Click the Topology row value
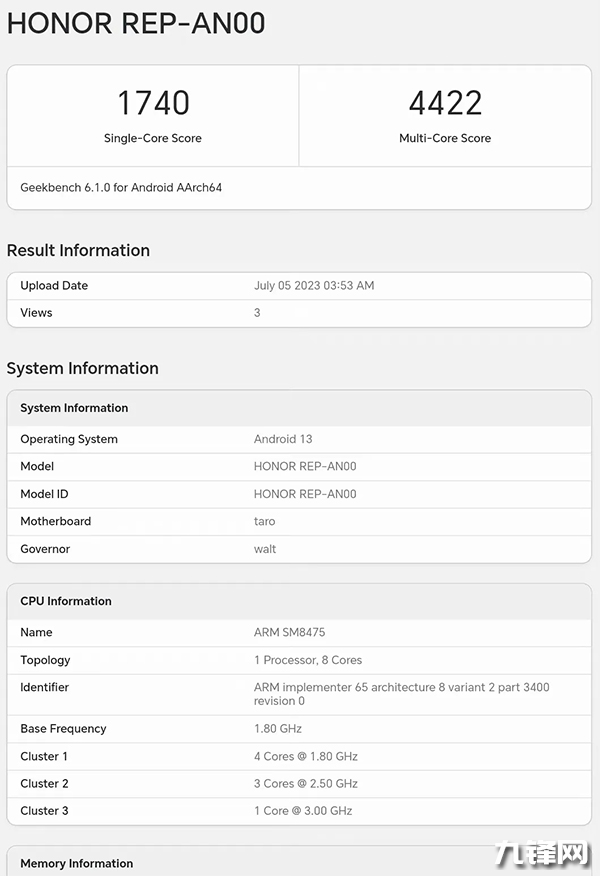 (x=308, y=660)
